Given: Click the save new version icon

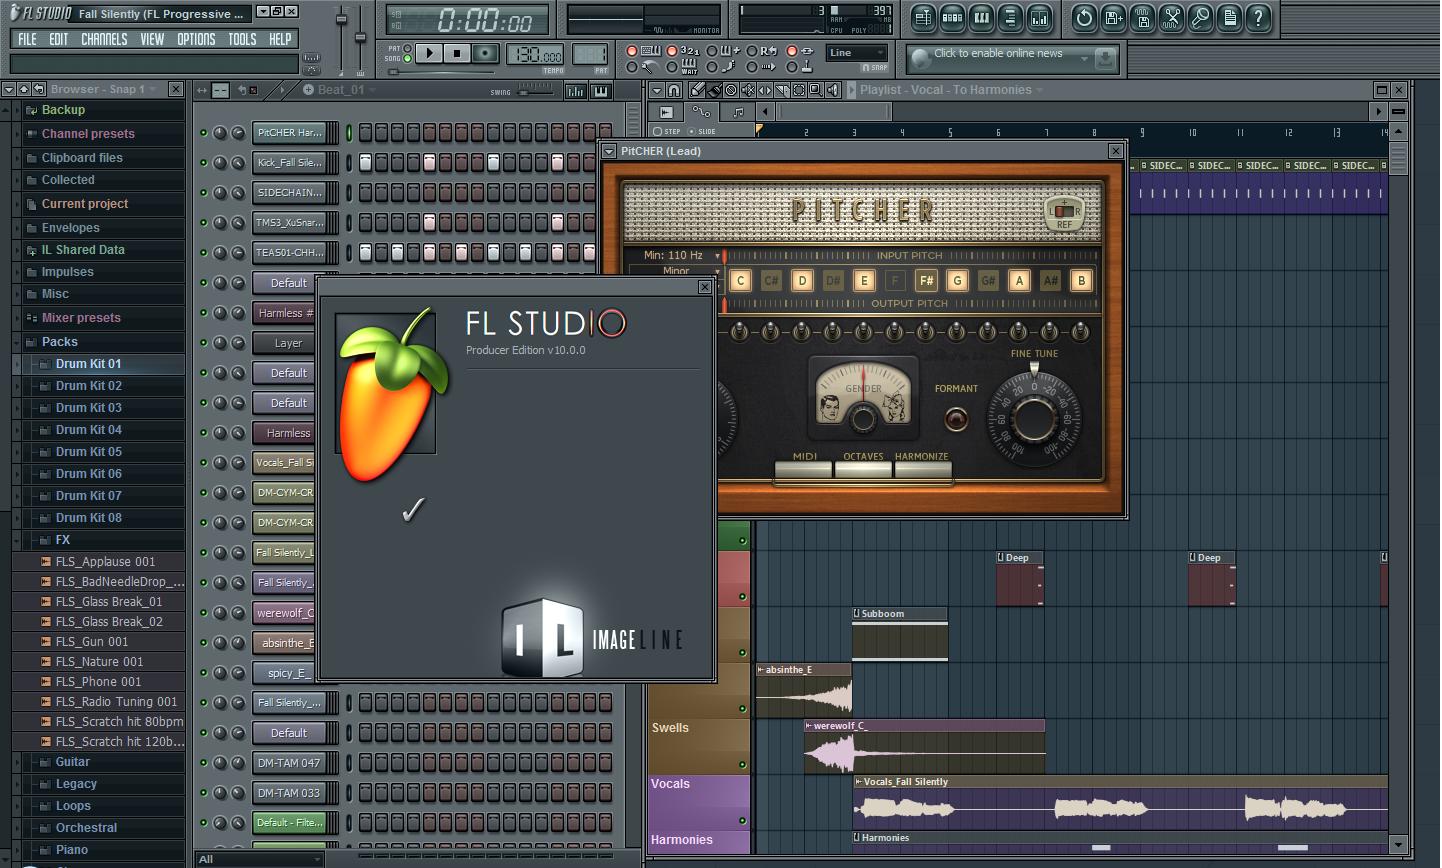Looking at the screenshot, I should (1113, 16).
